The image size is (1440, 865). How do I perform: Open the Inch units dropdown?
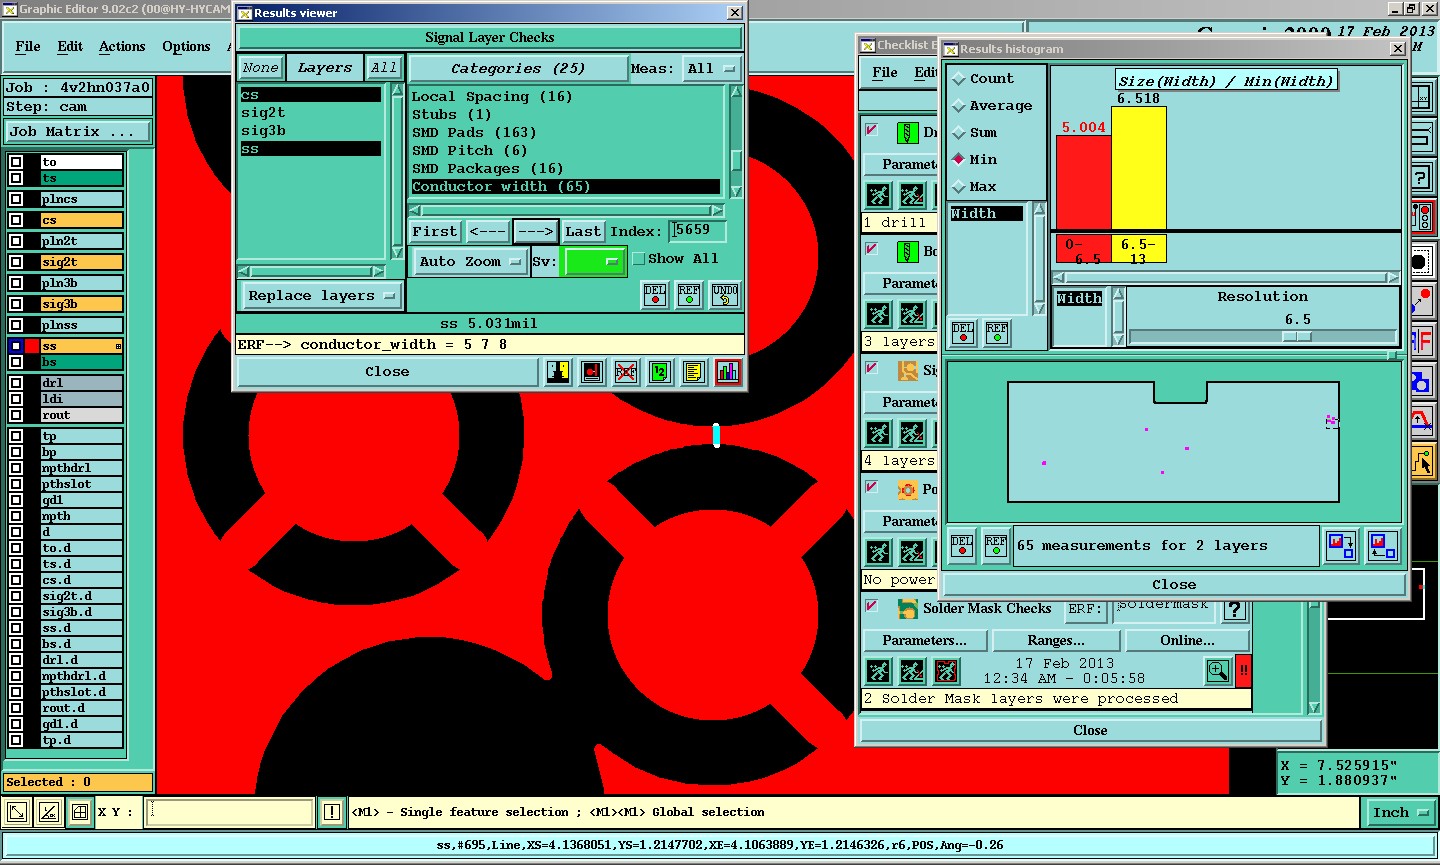point(1400,813)
